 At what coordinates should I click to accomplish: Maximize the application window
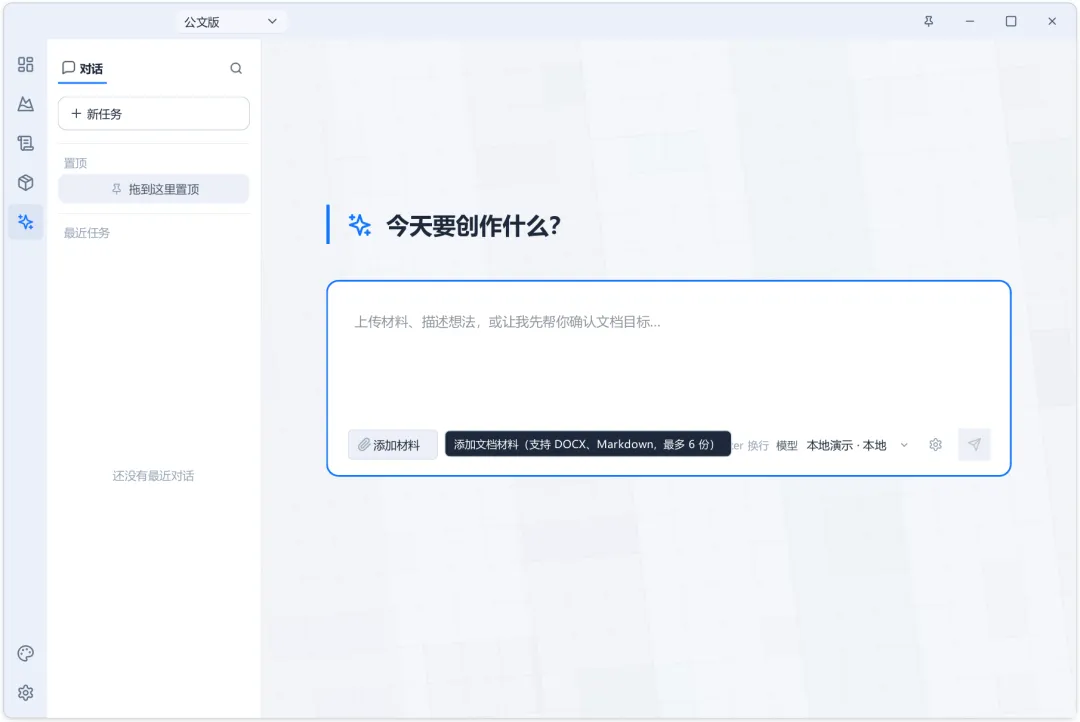point(1011,21)
